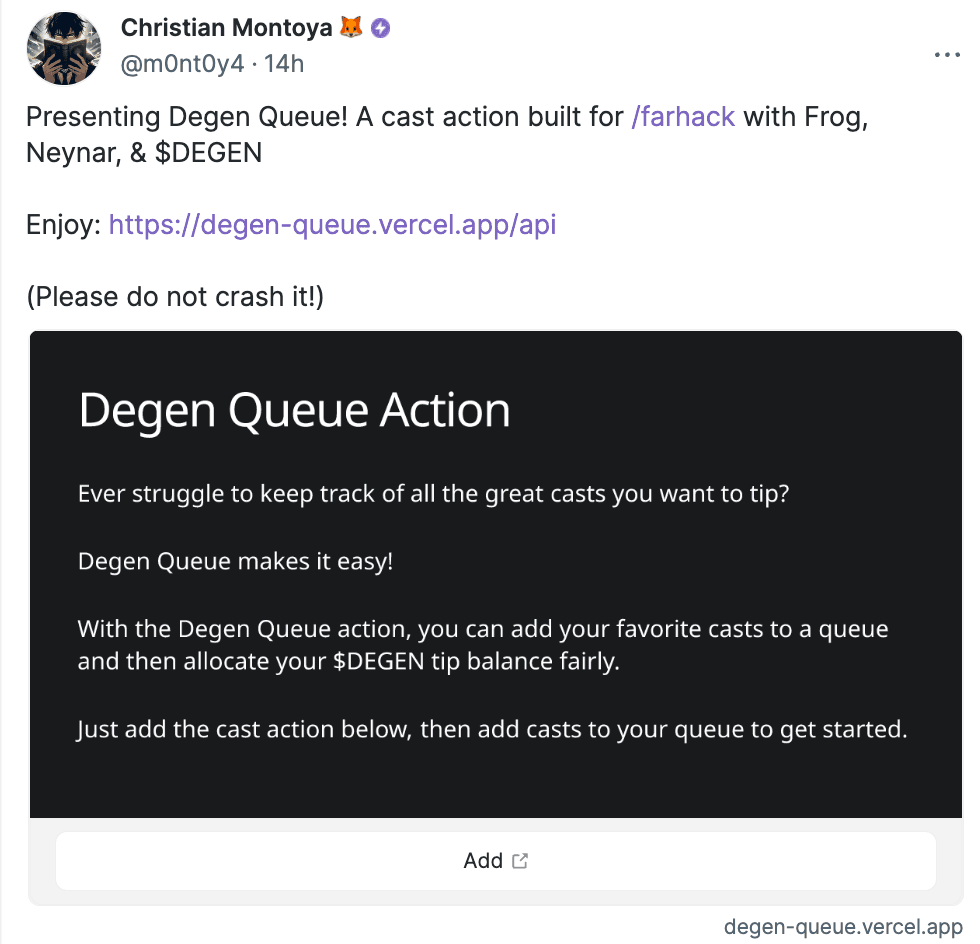The image size is (980, 944).
Task: Click the Degen Queue Action heading
Action: (x=294, y=410)
